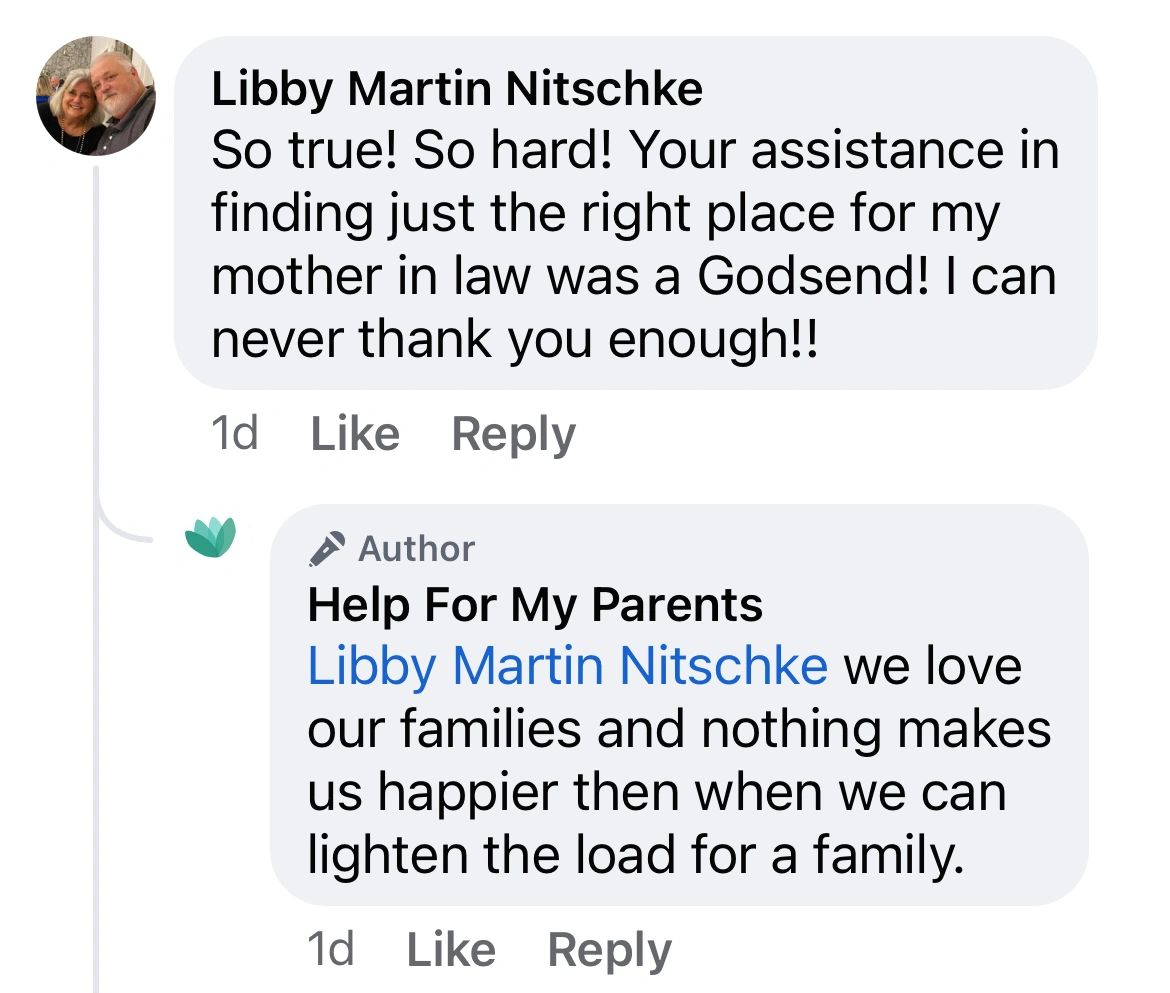Click the microphone icon beside Author
This screenshot has height=993, width=1170.
click(326, 548)
